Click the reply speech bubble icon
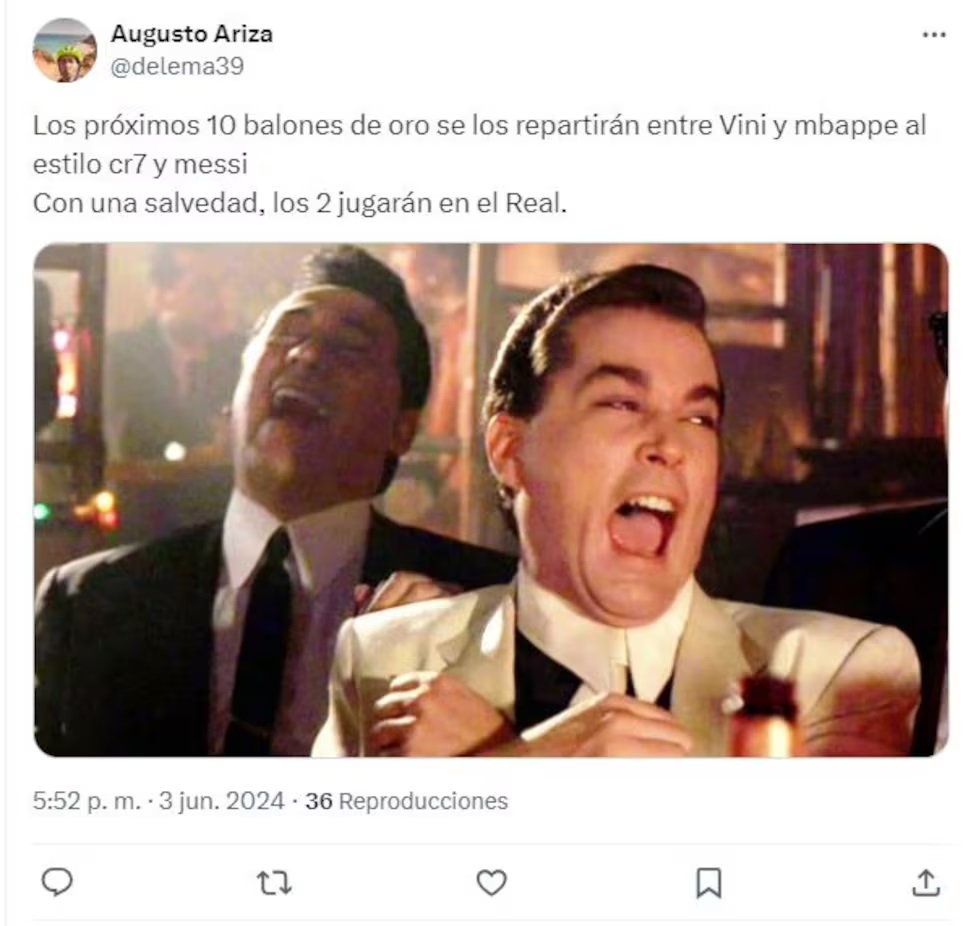This screenshot has height=926, width=976. coord(57,882)
